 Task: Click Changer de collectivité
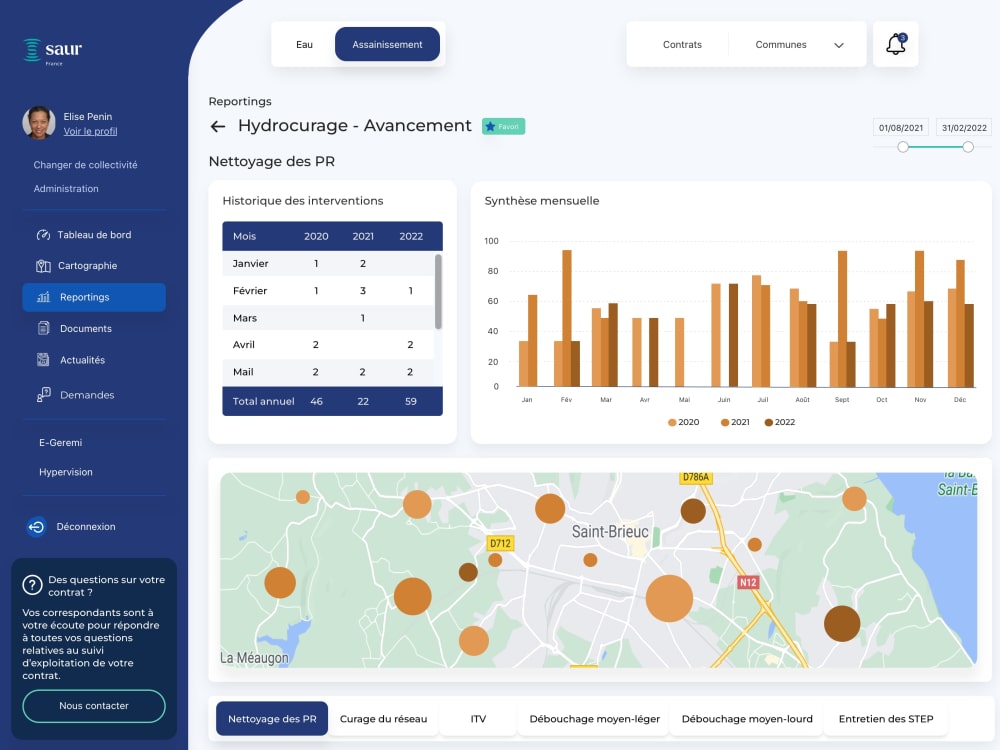point(85,165)
